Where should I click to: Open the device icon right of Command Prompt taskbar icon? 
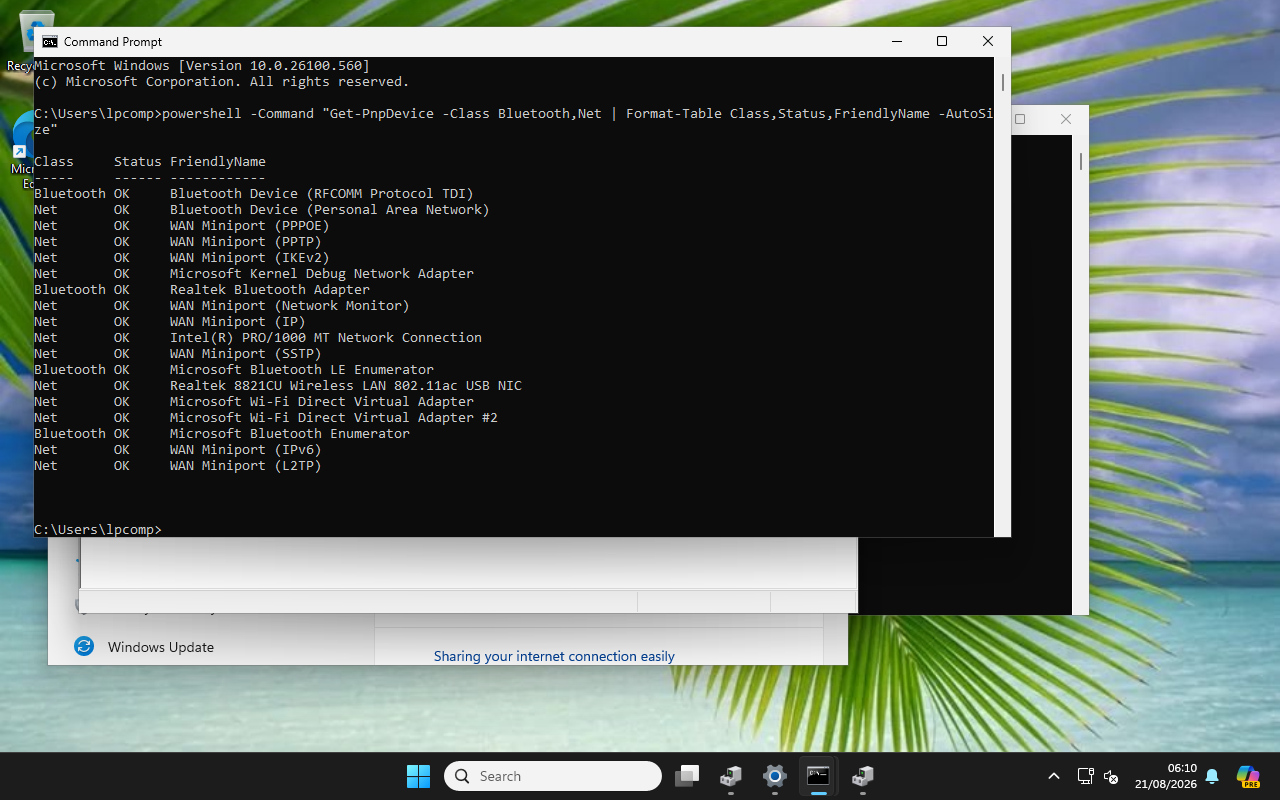862,776
